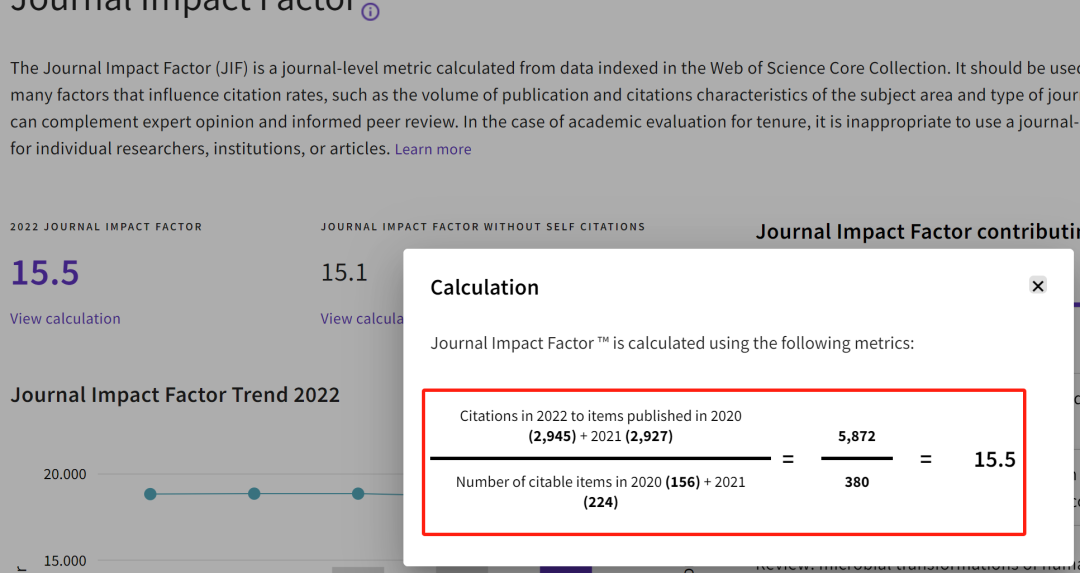Image resolution: width=1080 pixels, height=573 pixels.
Task: Select the 15.1 without self citations value
Action: coord(344,273)
